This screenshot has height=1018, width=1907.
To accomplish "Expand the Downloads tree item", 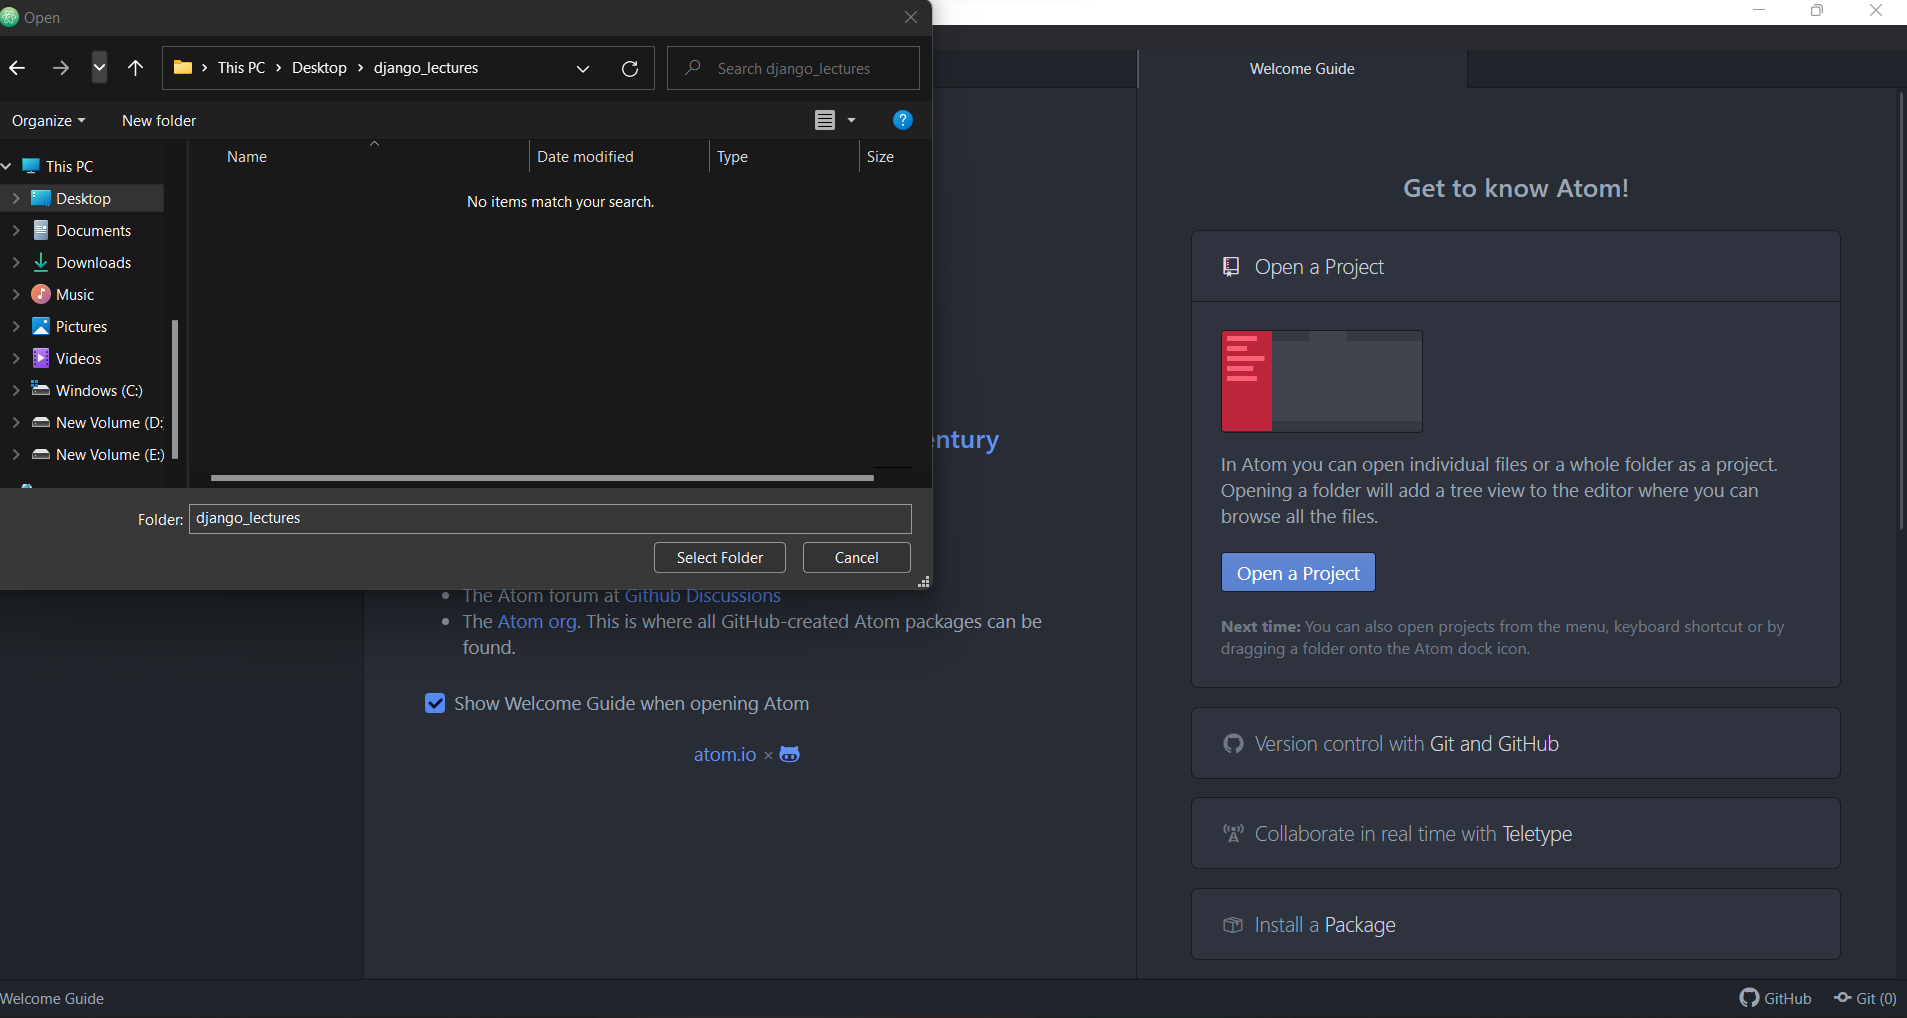I will pos(16,262).
